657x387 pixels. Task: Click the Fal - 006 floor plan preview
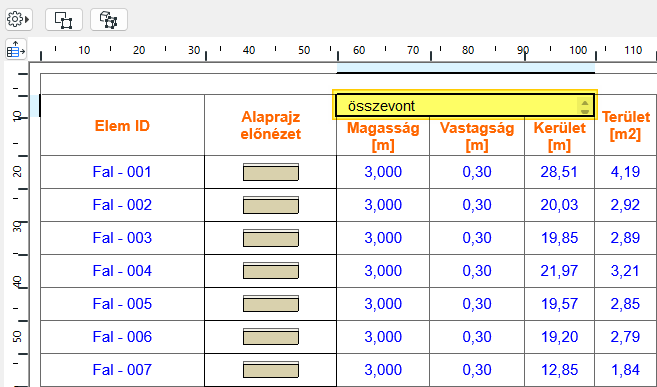(x=271, y=337)
